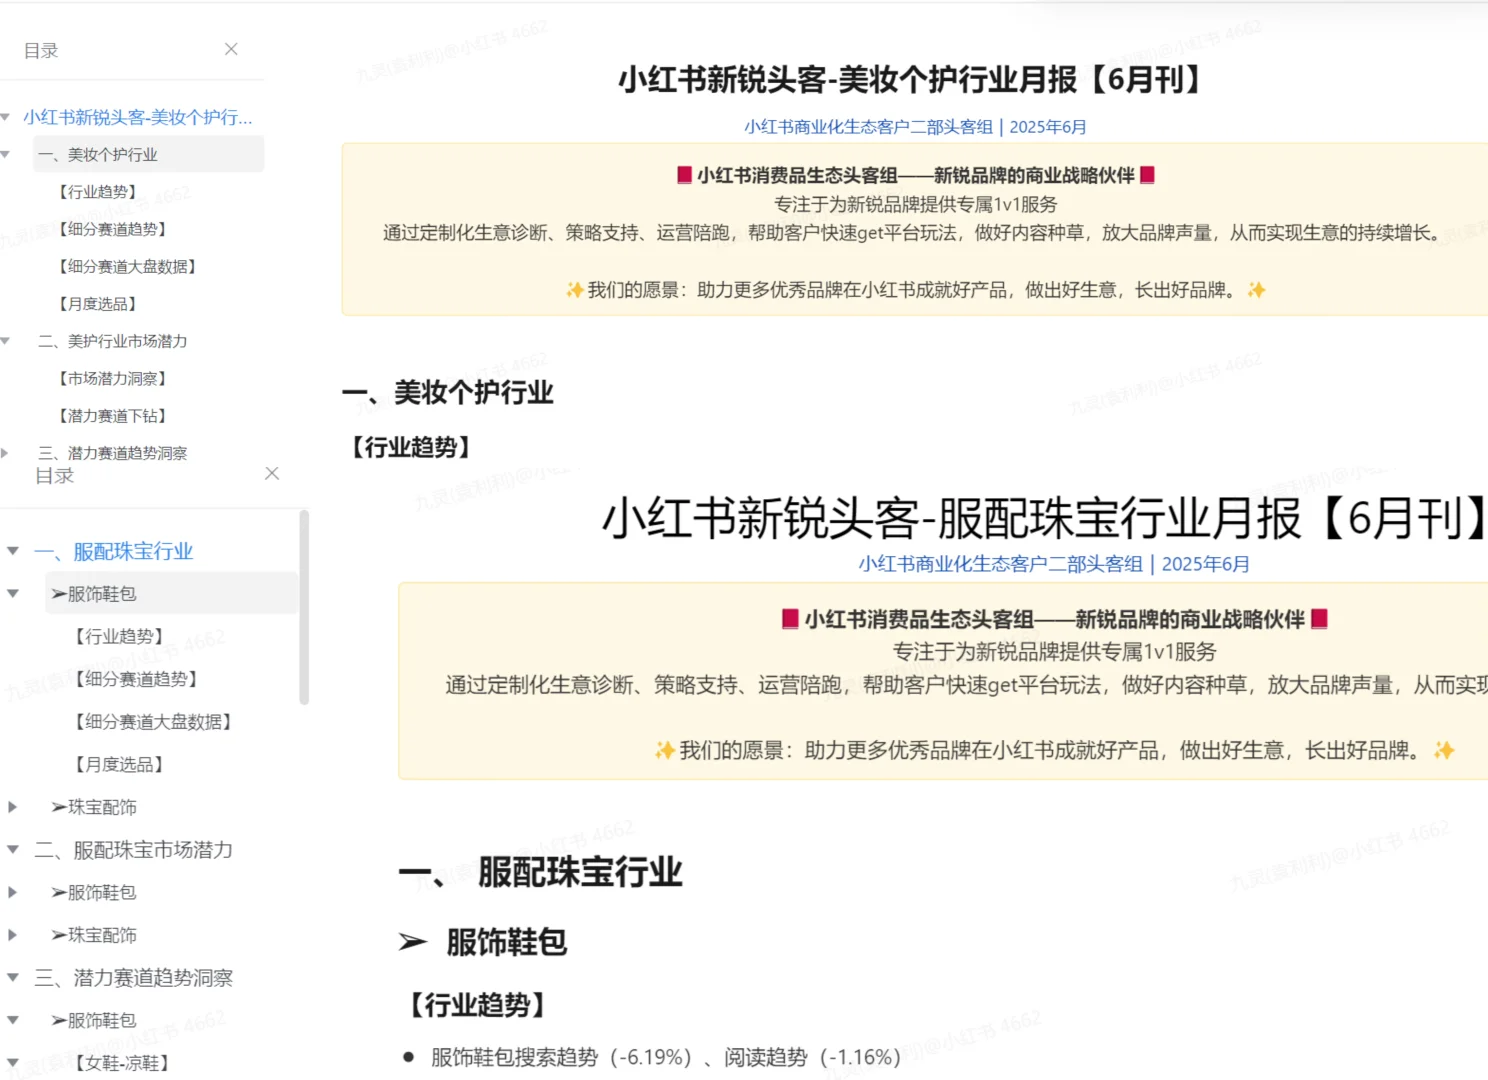
Task: Open 【细分赛道趋势】 in the jewelry outline
Action: tap(134, 679)
